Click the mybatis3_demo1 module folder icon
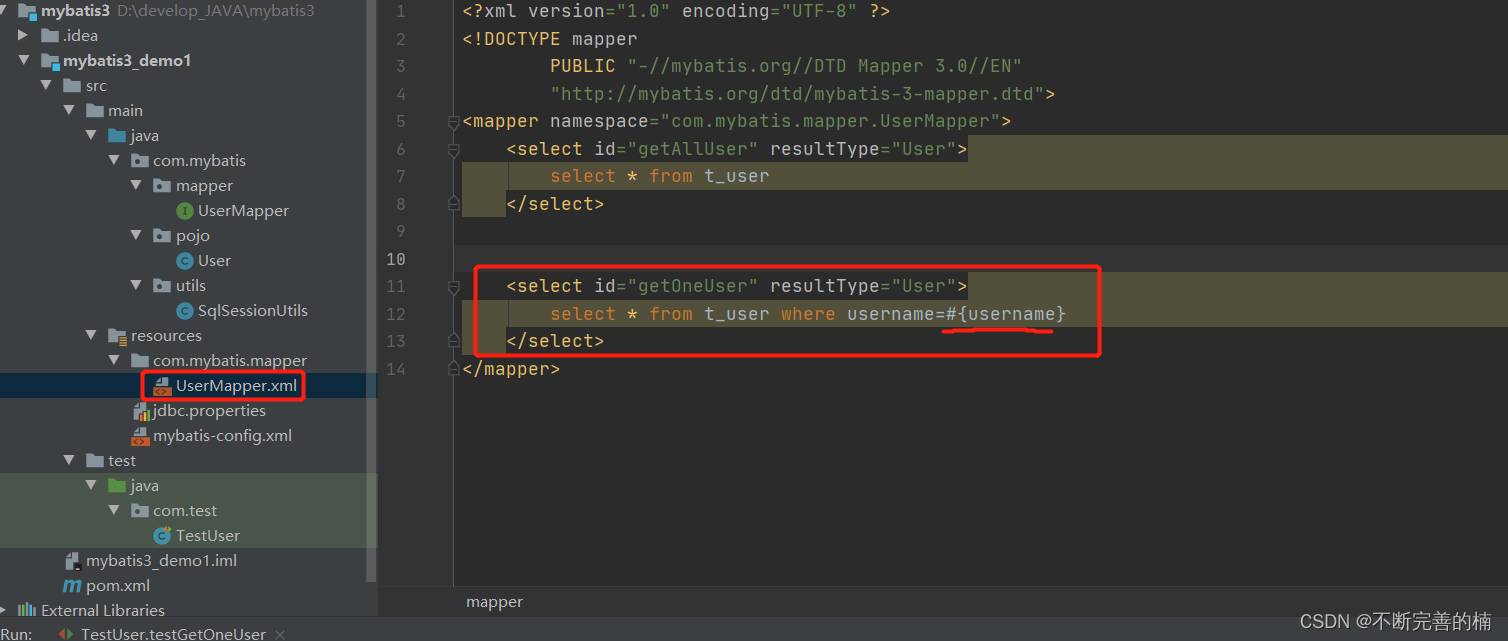Screen dimensions: 1508x641 click(x=50, y=60)
